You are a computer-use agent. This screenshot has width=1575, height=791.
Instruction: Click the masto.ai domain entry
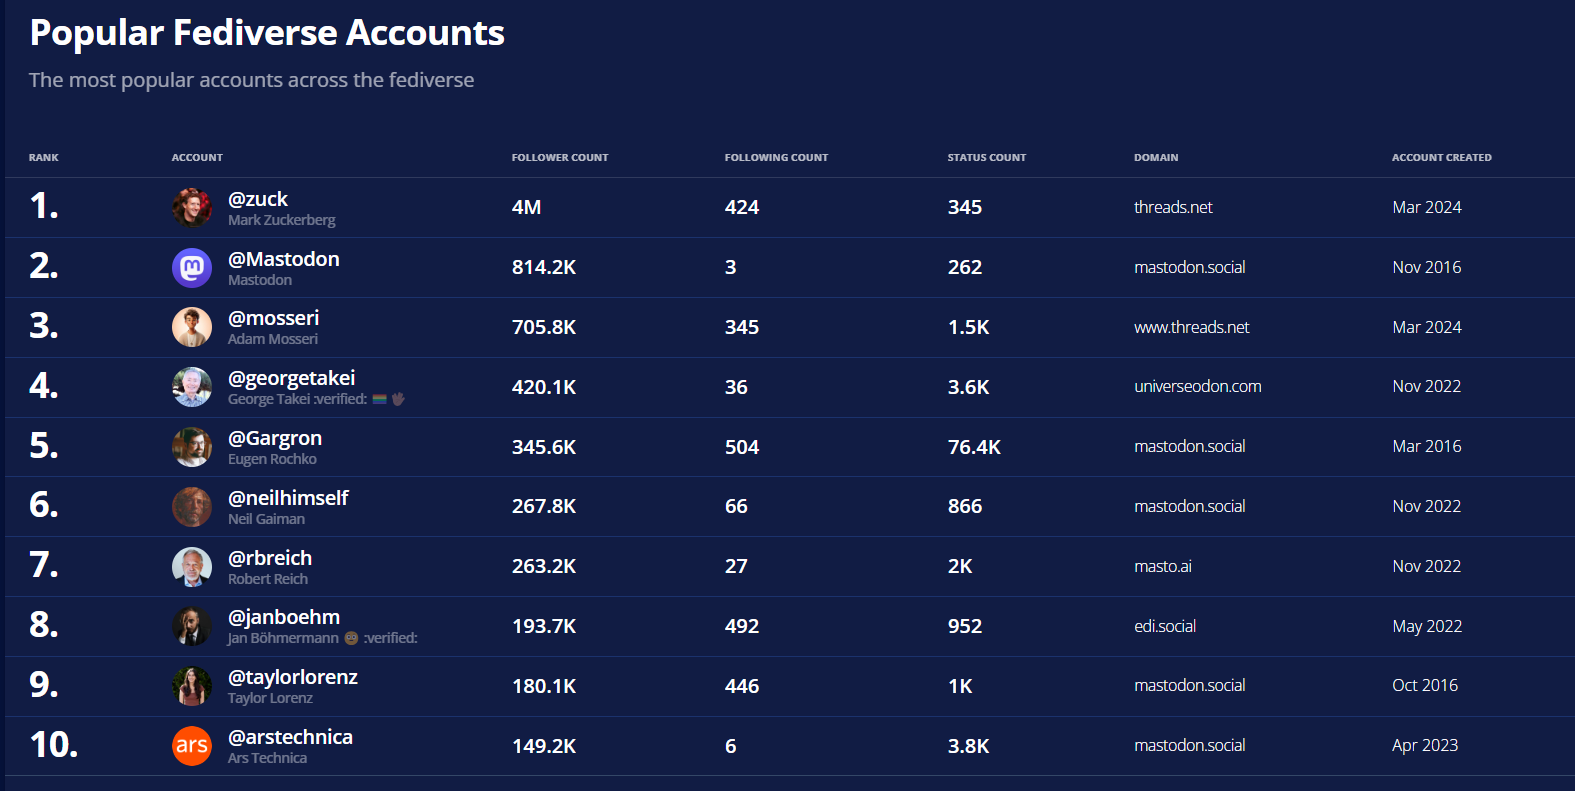(x=1162, y=566)
